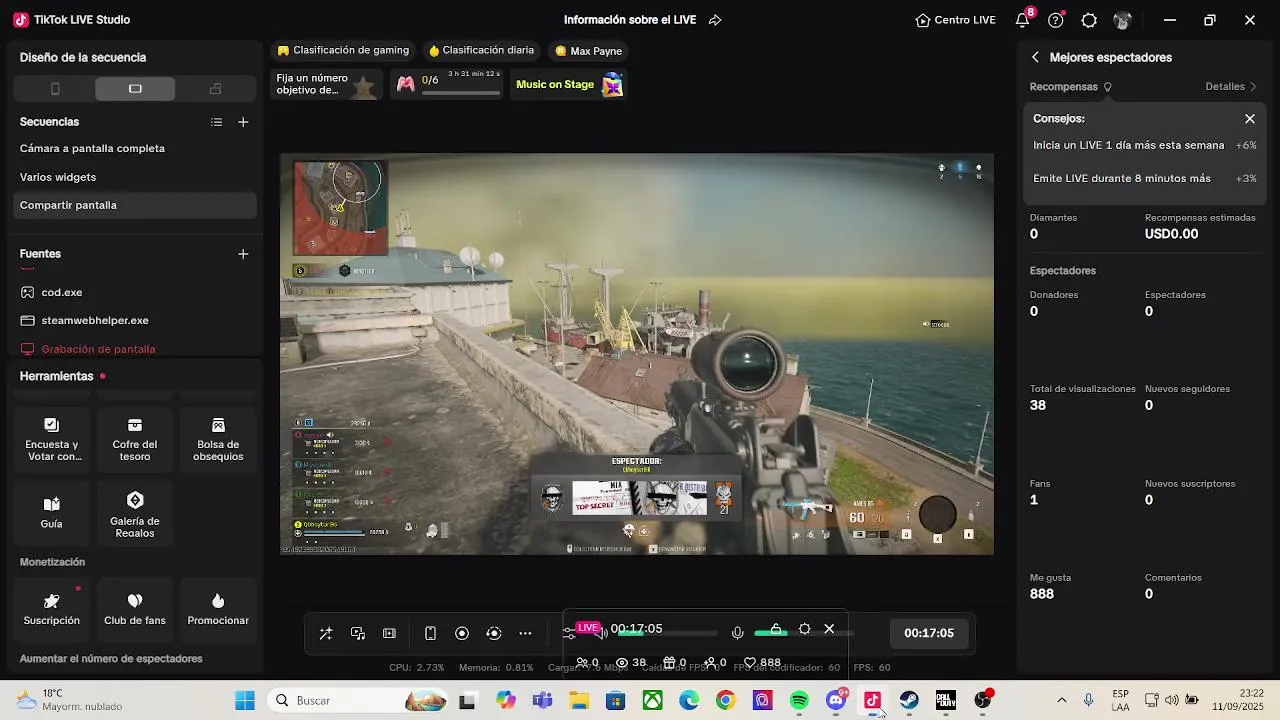This screenshot has height=720, width=1280.
Task: Open more options ellipsis in bottom toolbar
Action: coord(525,633)
